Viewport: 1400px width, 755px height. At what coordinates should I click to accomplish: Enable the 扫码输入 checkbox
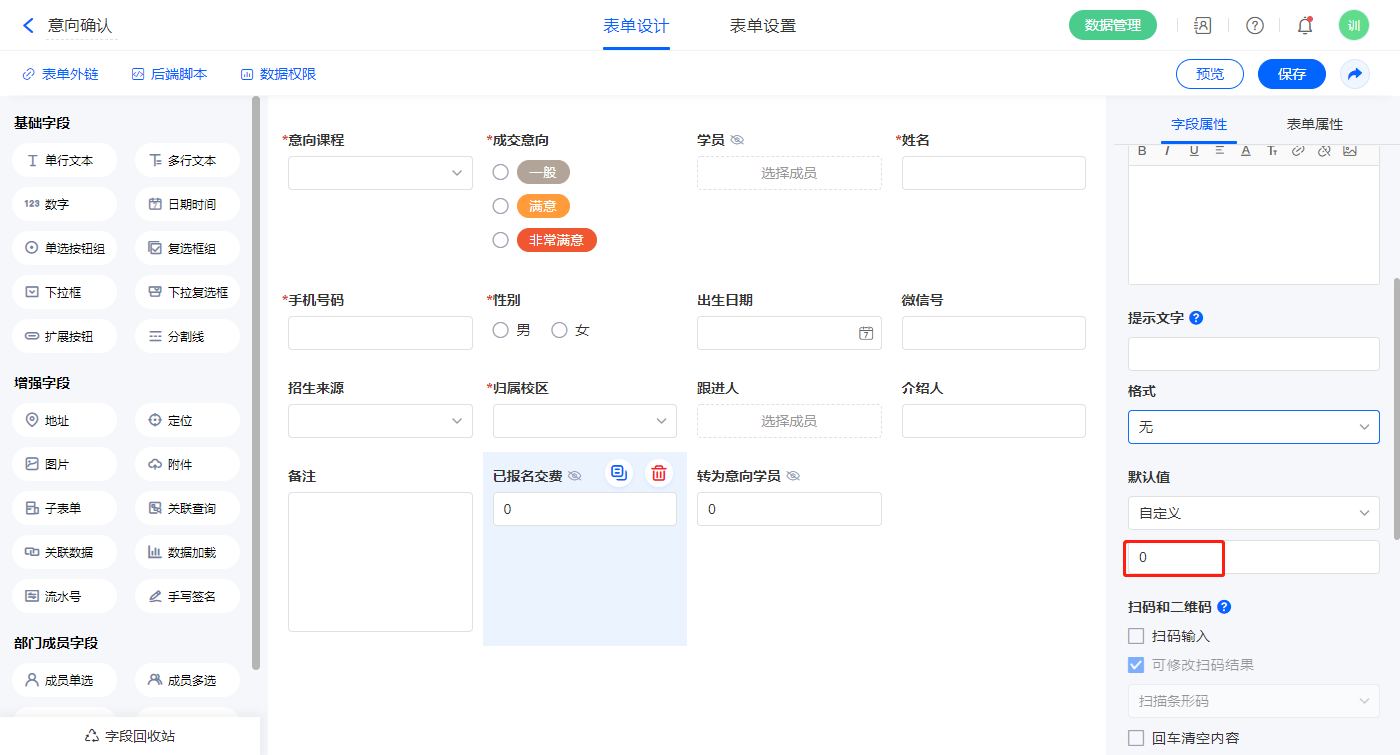click(1136, 636)
